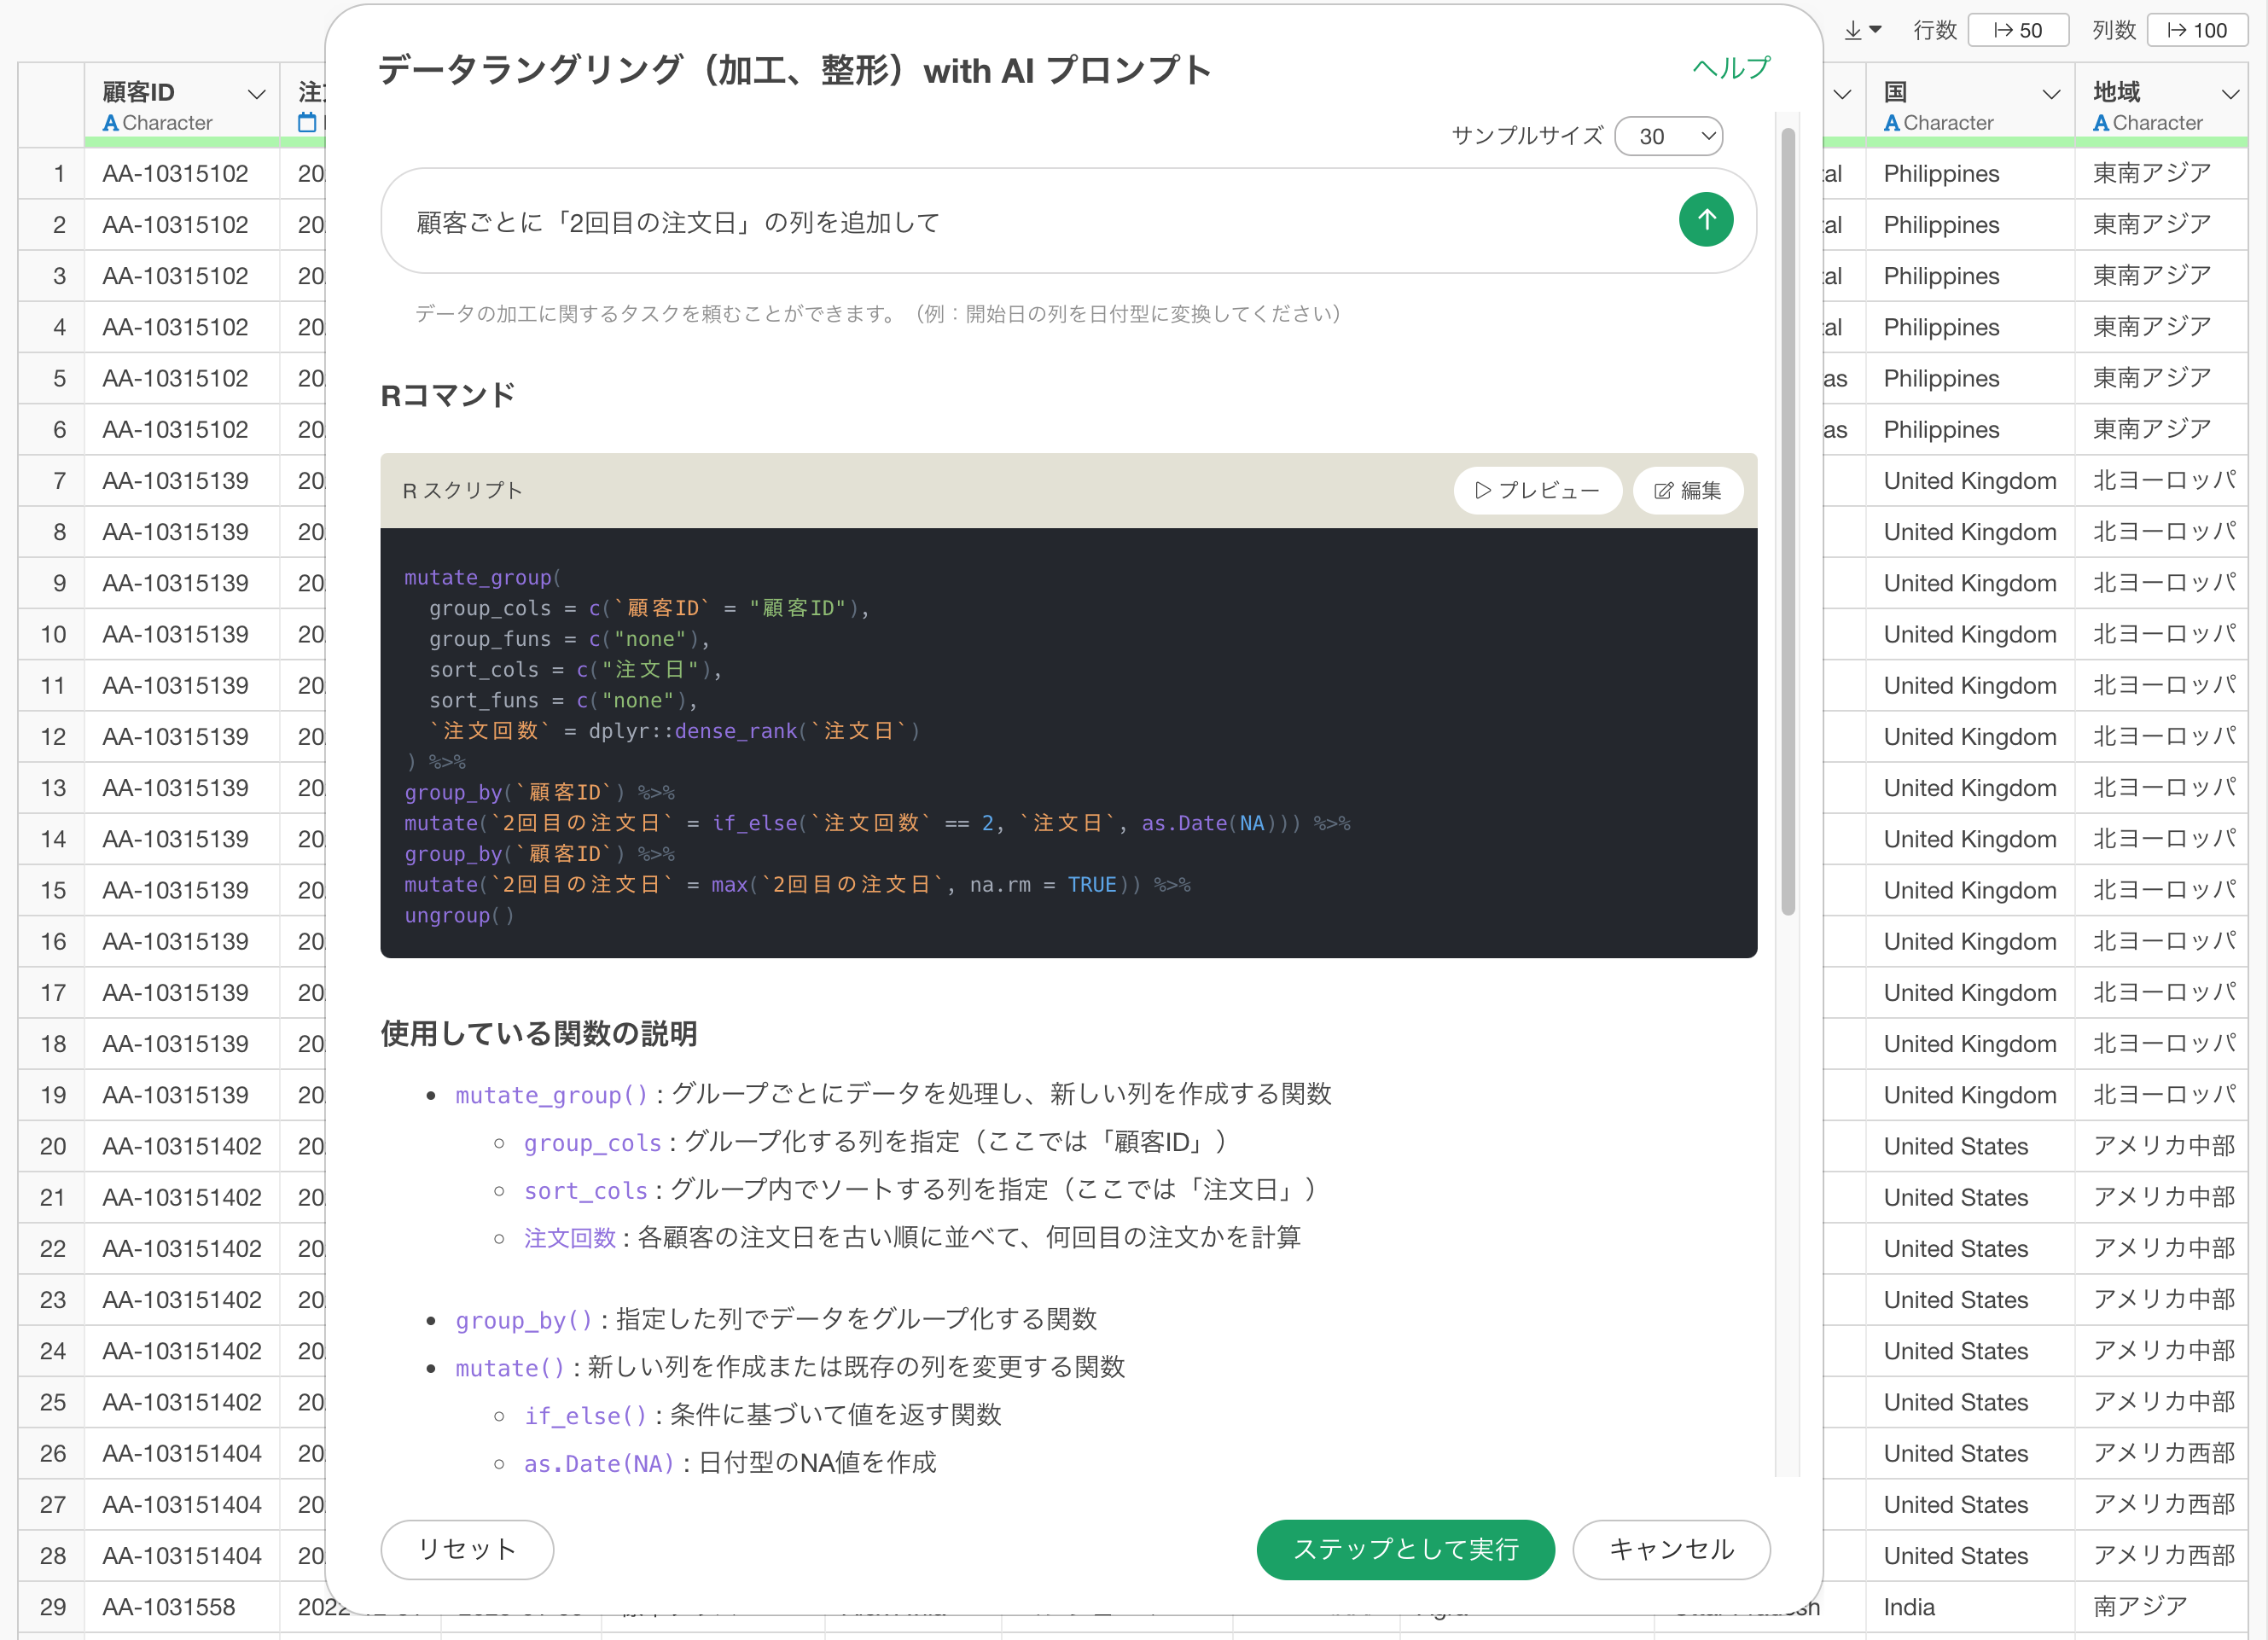2268x1640 pixels.
Task: Select India cell in row 29
Action: click(1970, 1607)
